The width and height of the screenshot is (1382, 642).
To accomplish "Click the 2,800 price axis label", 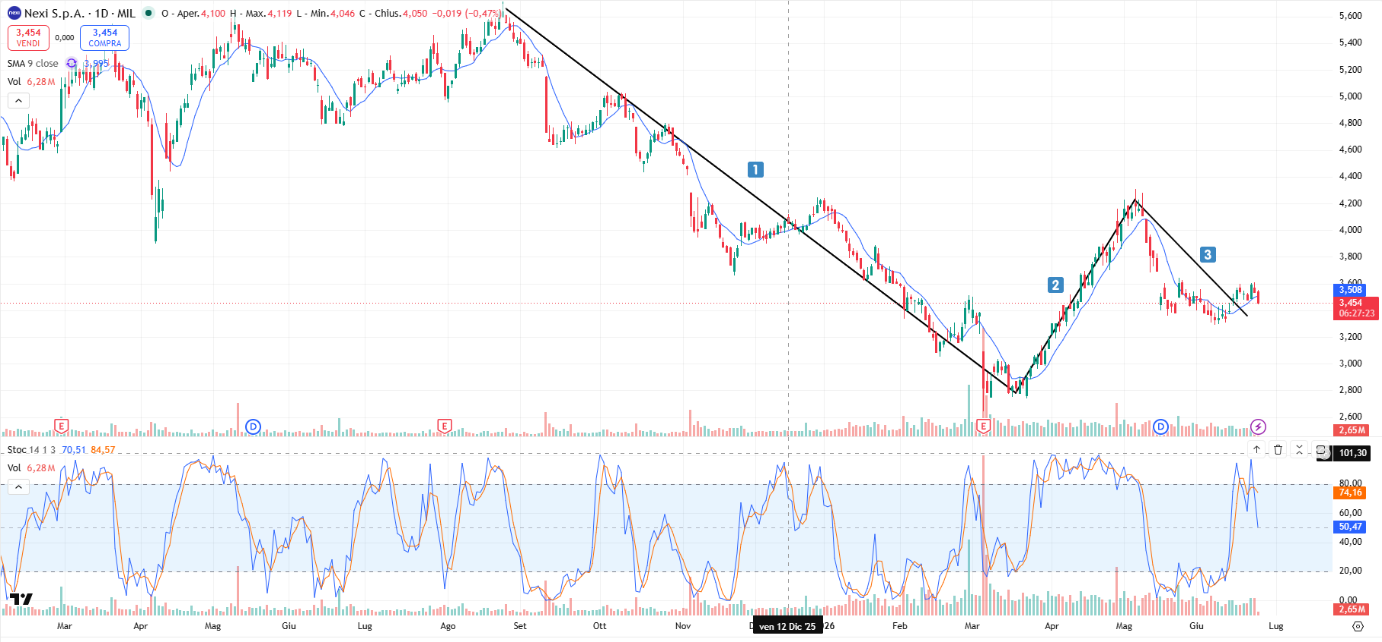I will coord(1350,390).
